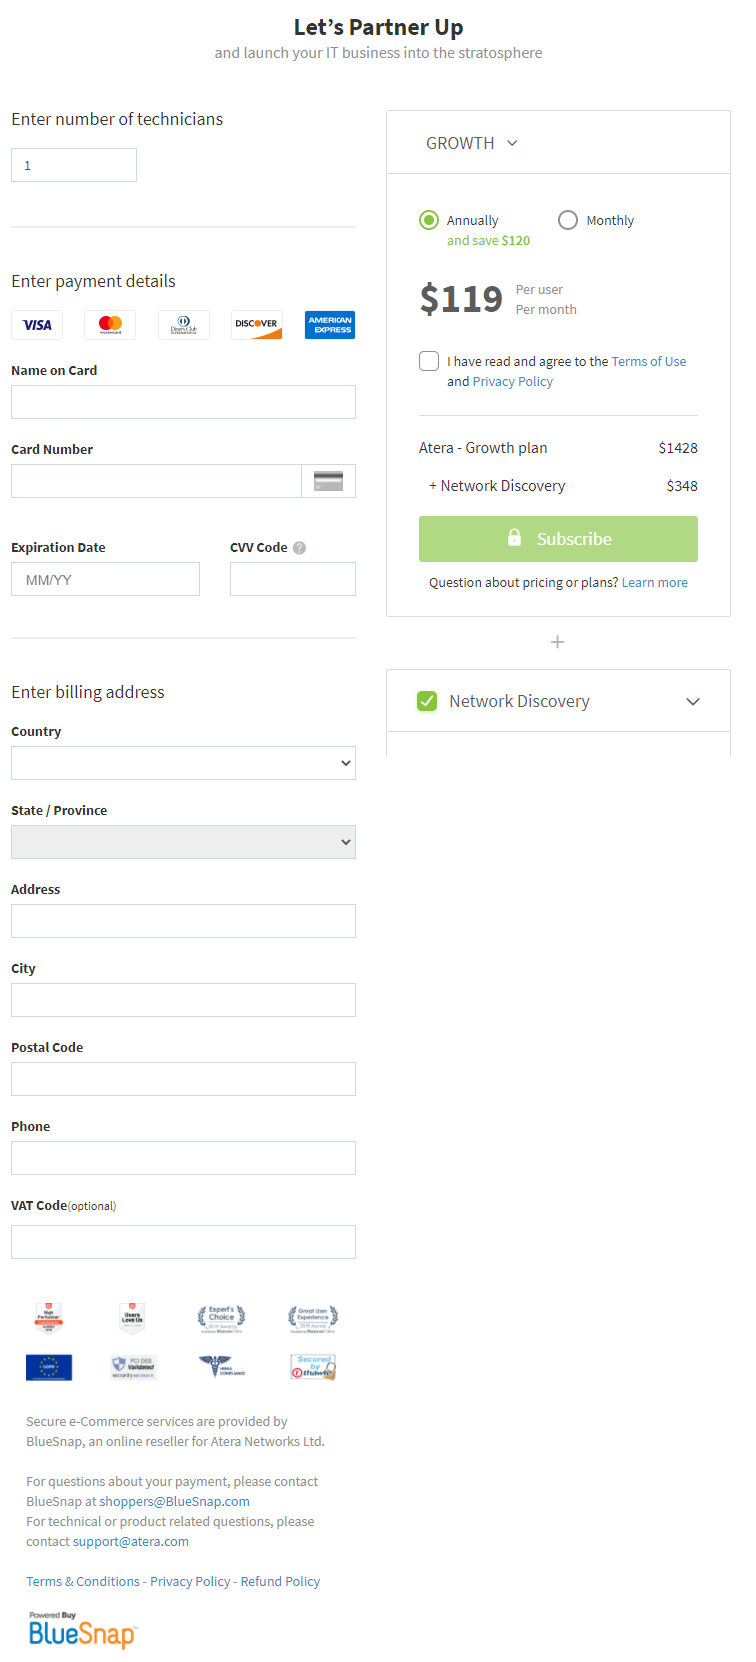
Task: Expand the Network Discovery chevron
Action: (693, 701)
